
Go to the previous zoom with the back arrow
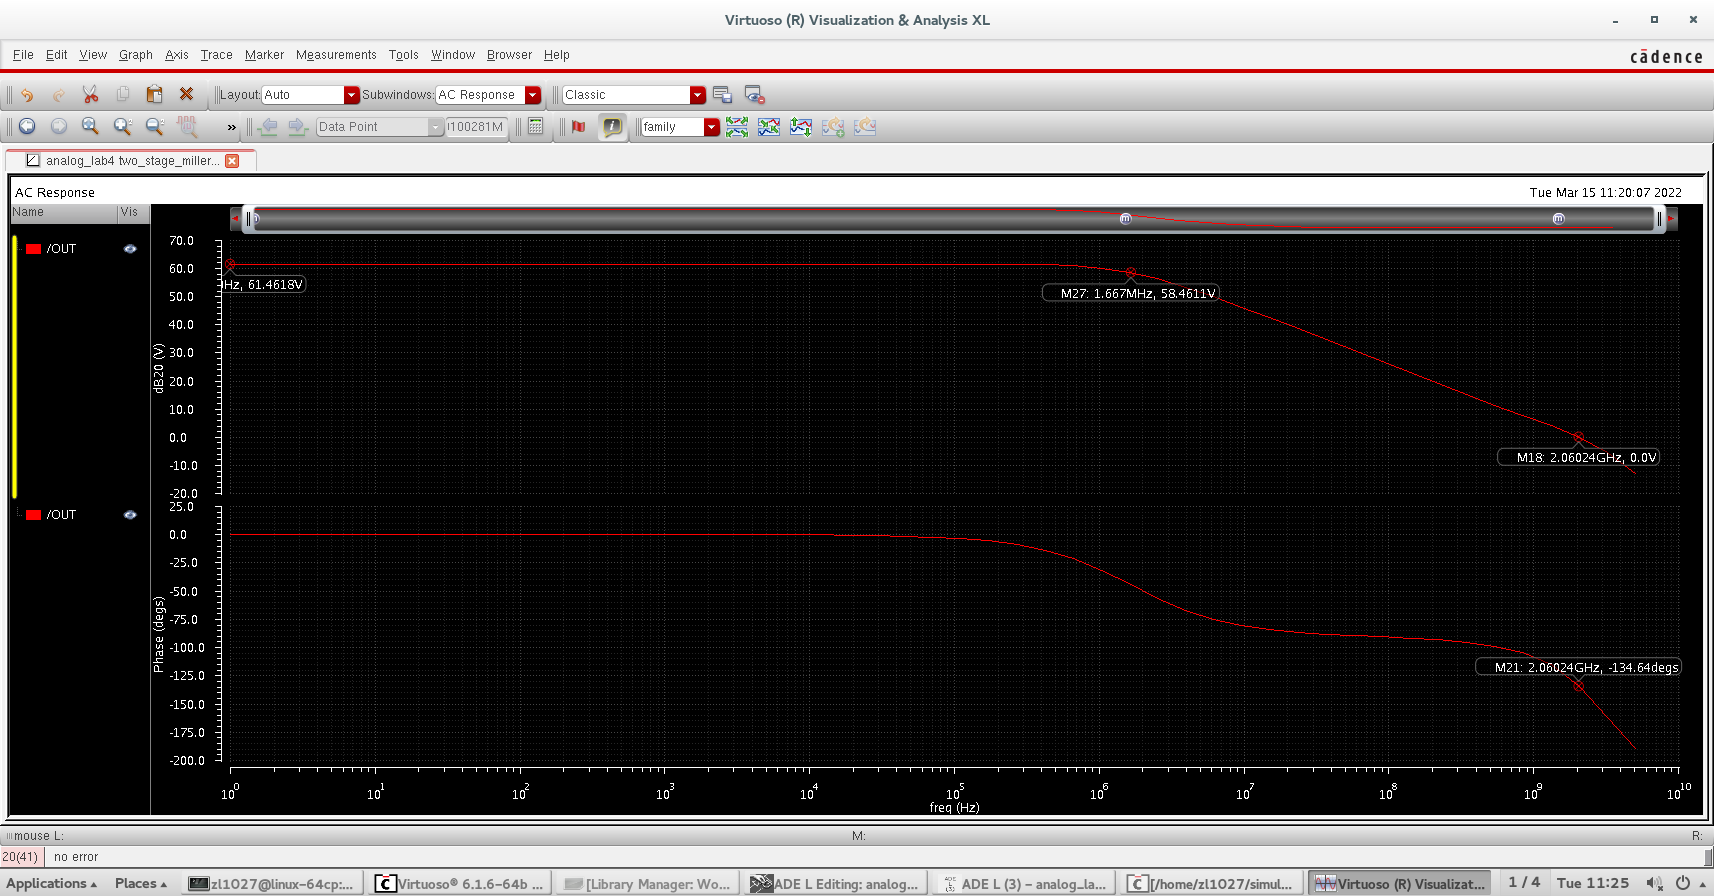(27, 126)
